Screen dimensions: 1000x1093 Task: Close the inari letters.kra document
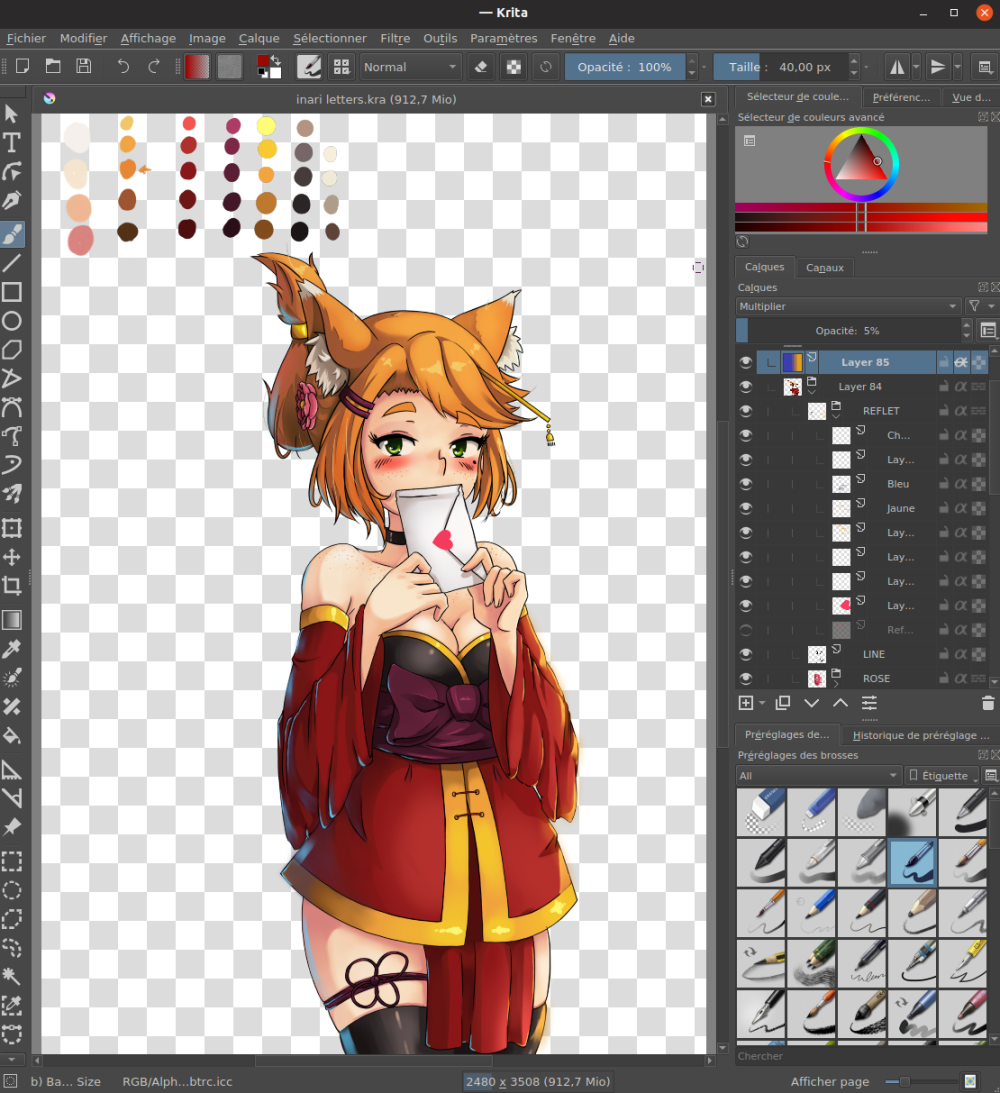coord(708,99)
